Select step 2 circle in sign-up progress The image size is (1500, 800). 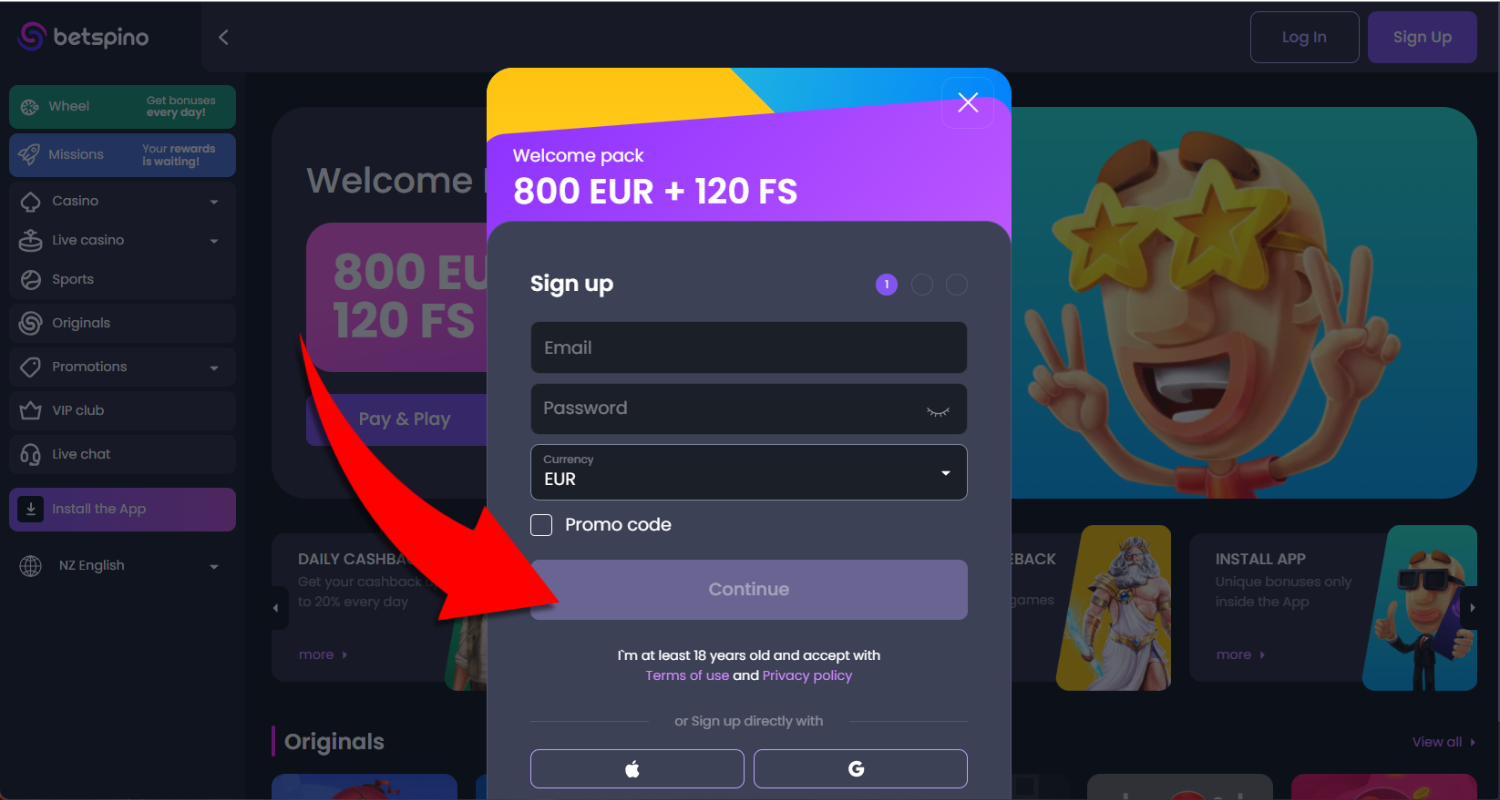pyautogui.click(x=922, y=285)
